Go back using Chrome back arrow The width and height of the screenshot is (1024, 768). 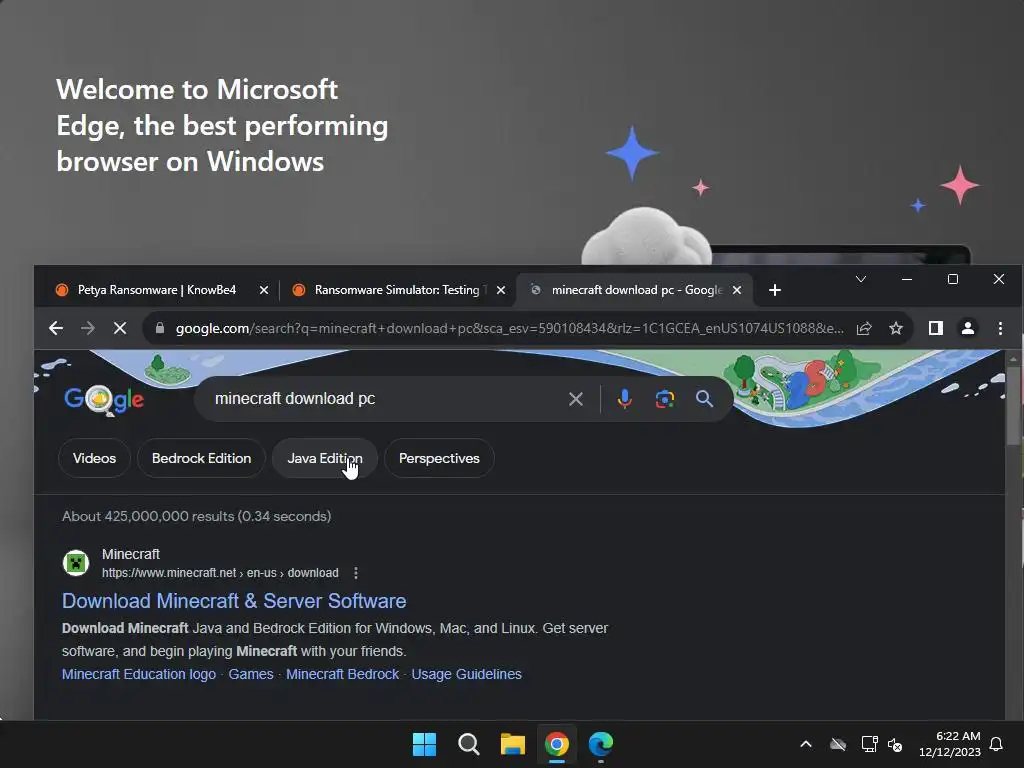56,328
